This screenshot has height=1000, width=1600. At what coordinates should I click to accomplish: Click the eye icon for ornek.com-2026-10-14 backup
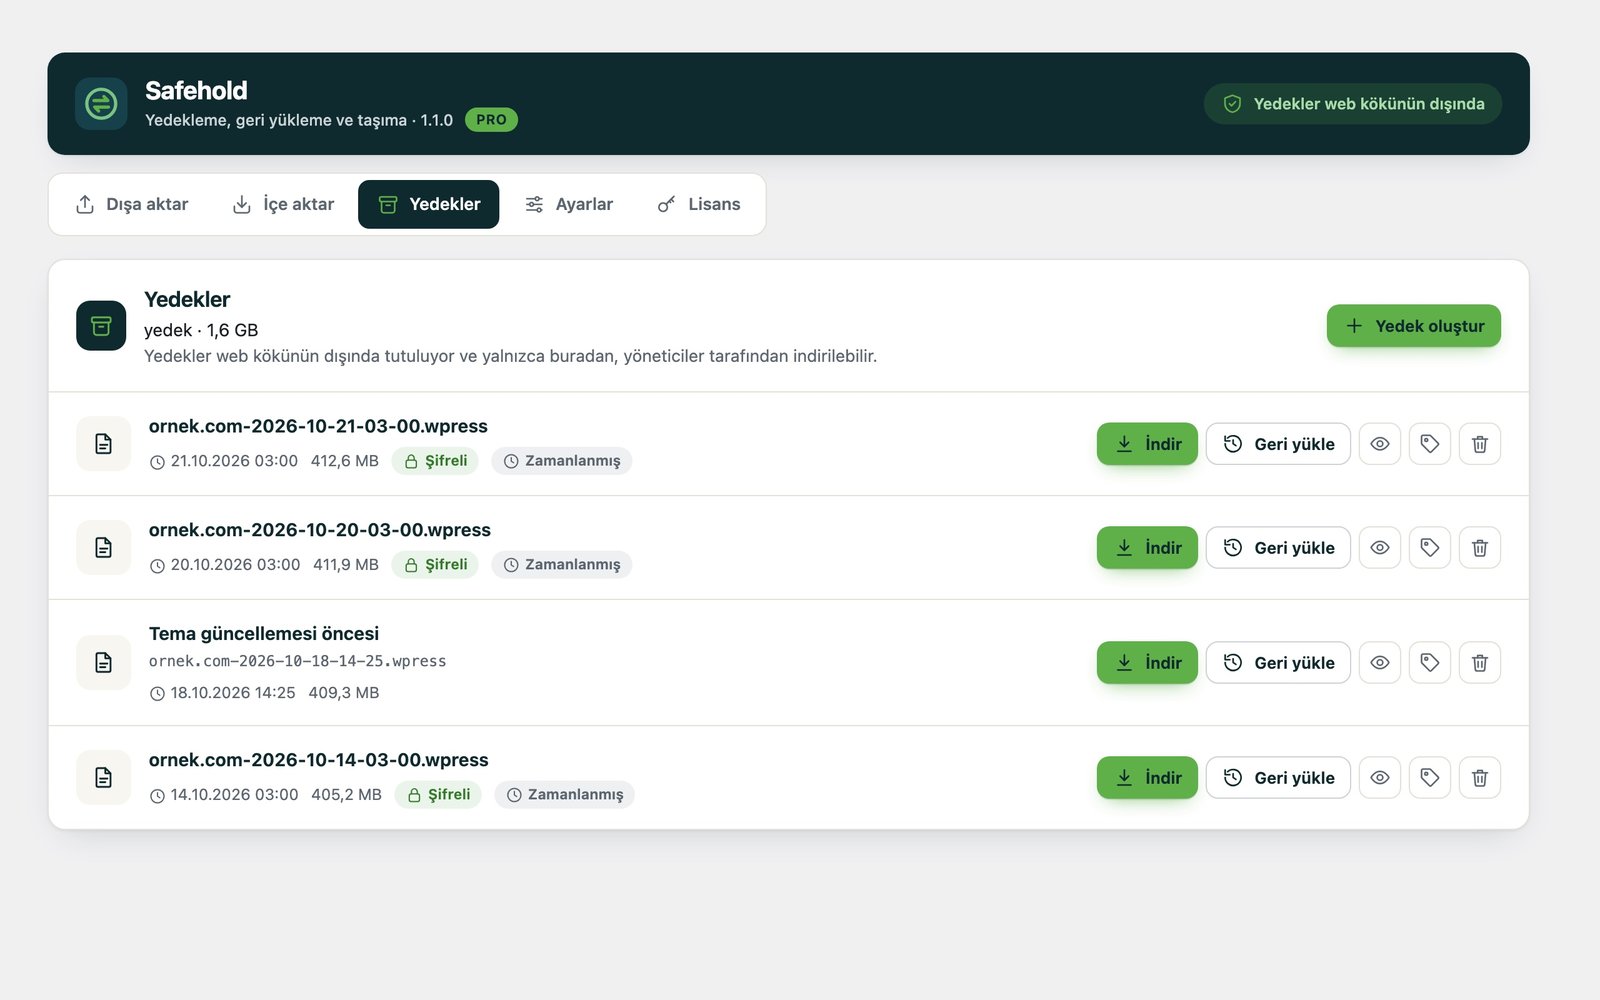tap(1380, 778)
